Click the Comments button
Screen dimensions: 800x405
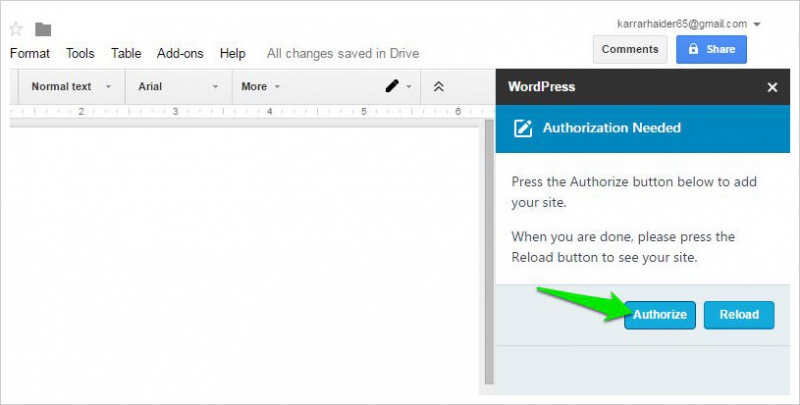tap(630, 49)
